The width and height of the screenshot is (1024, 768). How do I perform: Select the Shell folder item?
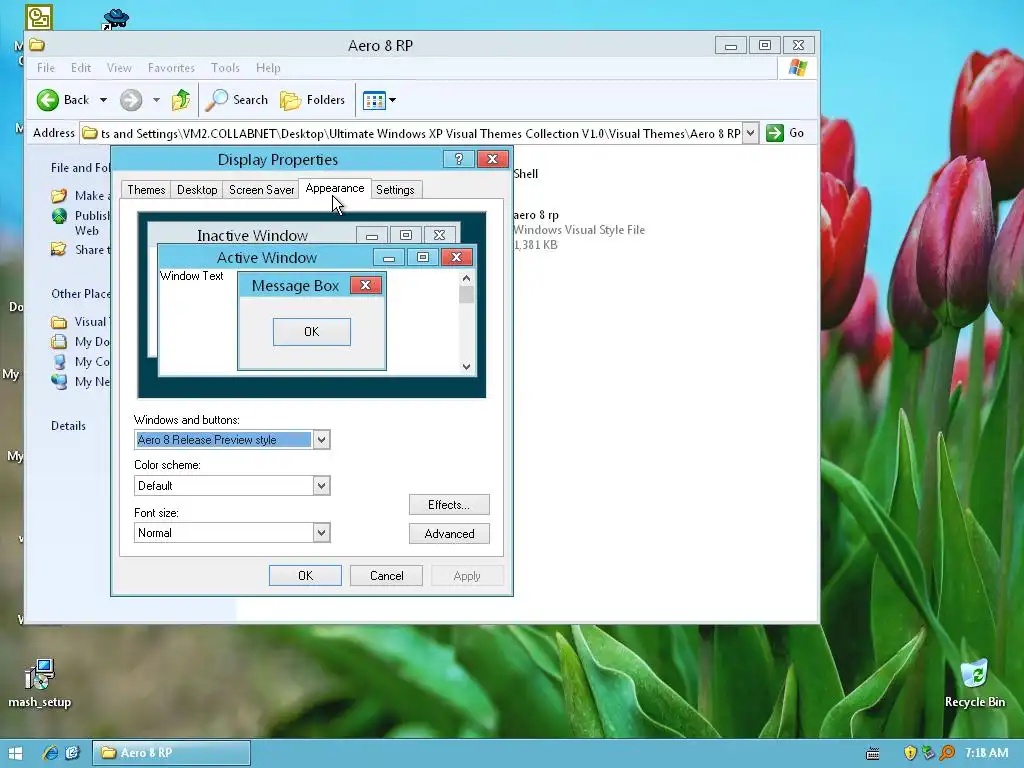pos(526,174)
